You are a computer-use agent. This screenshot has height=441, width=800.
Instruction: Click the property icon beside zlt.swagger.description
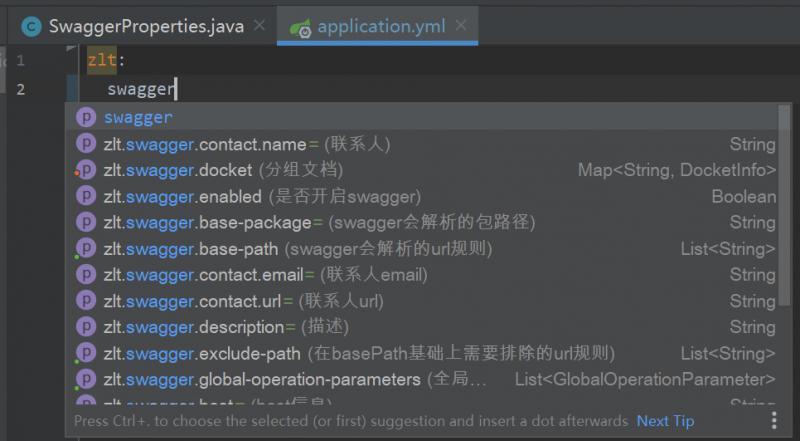[87, 327]
